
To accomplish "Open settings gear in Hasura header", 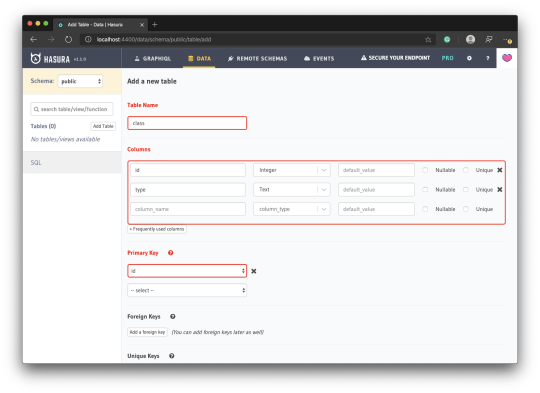I will click(x=469, y=58).
